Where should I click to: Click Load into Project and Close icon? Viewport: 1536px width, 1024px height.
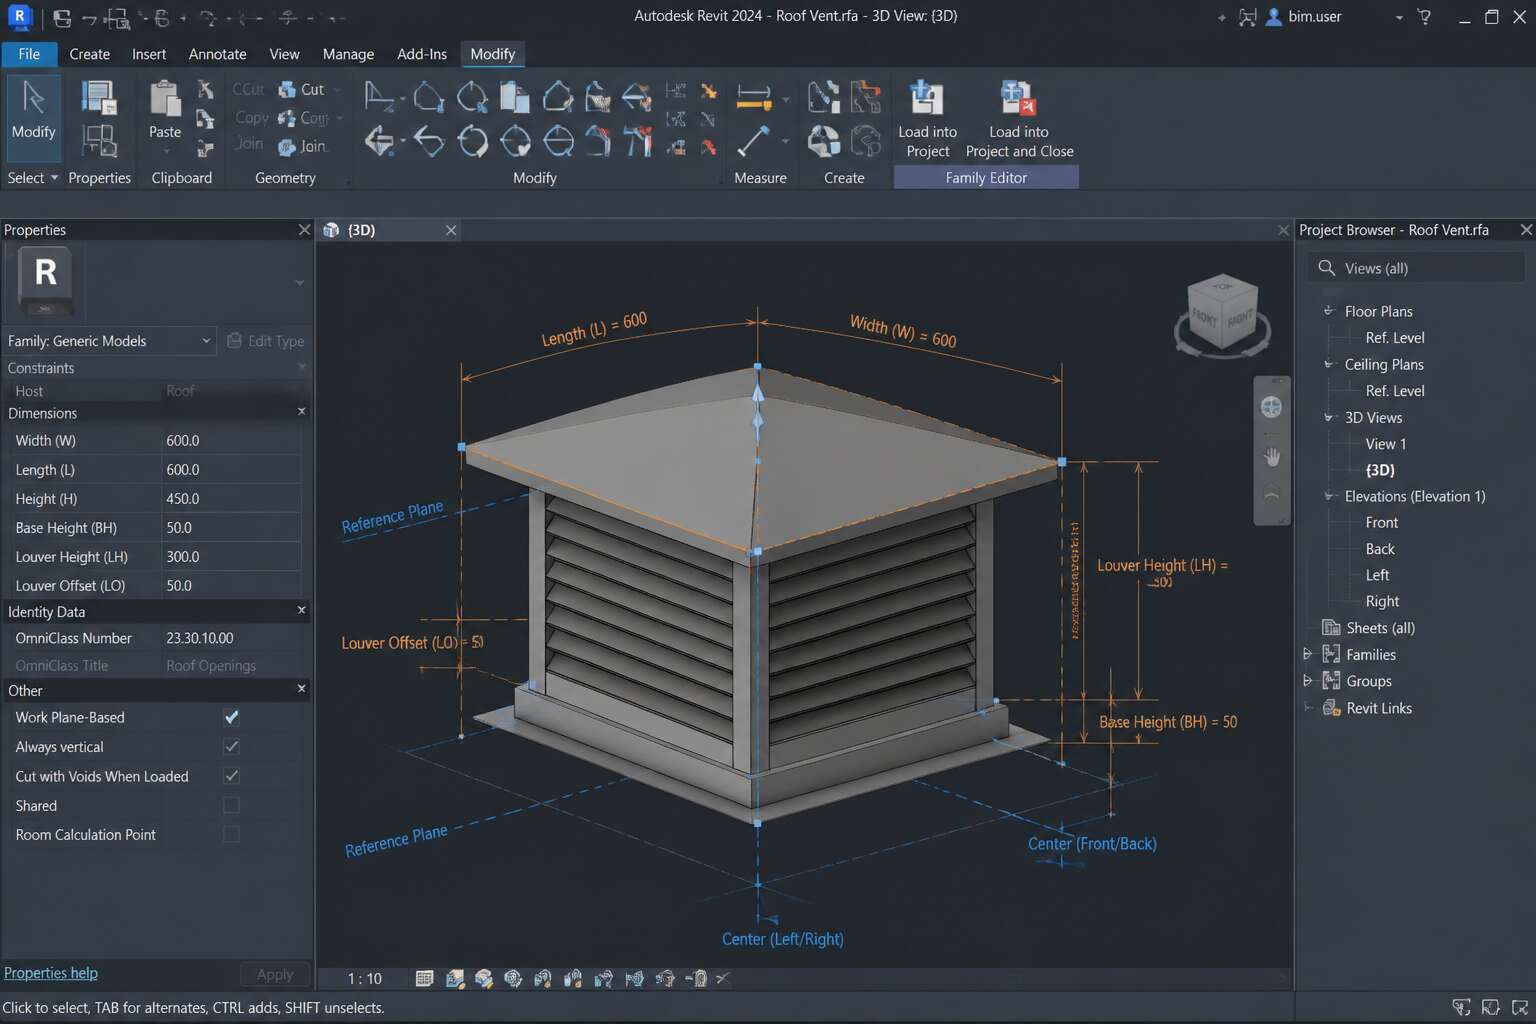point(1018,99)
